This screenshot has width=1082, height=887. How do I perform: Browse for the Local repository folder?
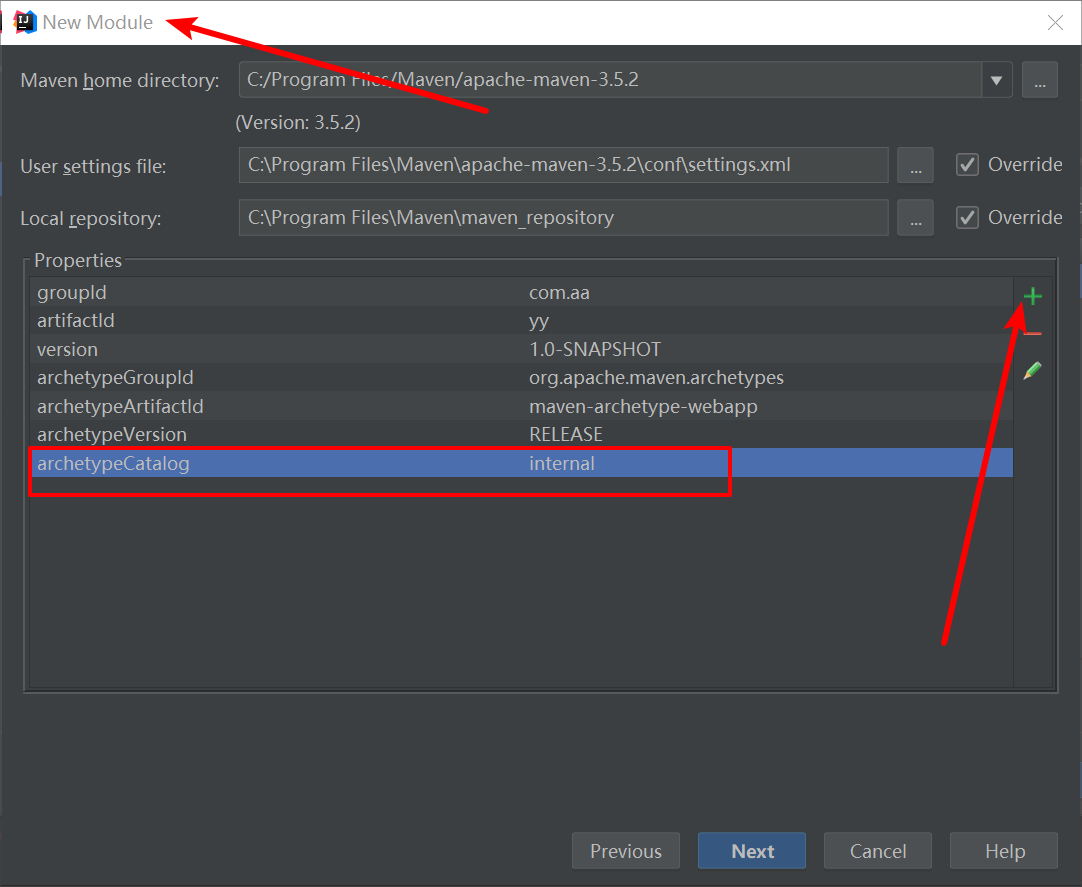(x=915, y=217)
